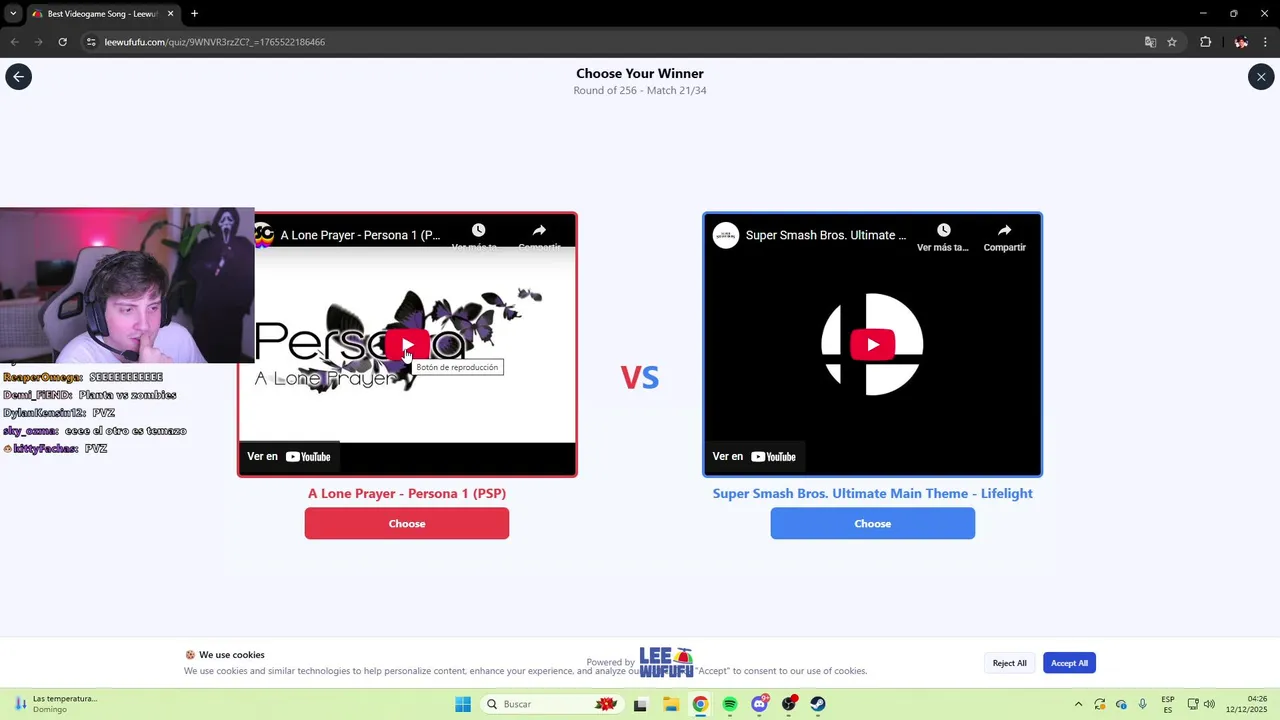Open a new browser tab
The height and width of the screenshot is (720, 1280).
point(194,14)
